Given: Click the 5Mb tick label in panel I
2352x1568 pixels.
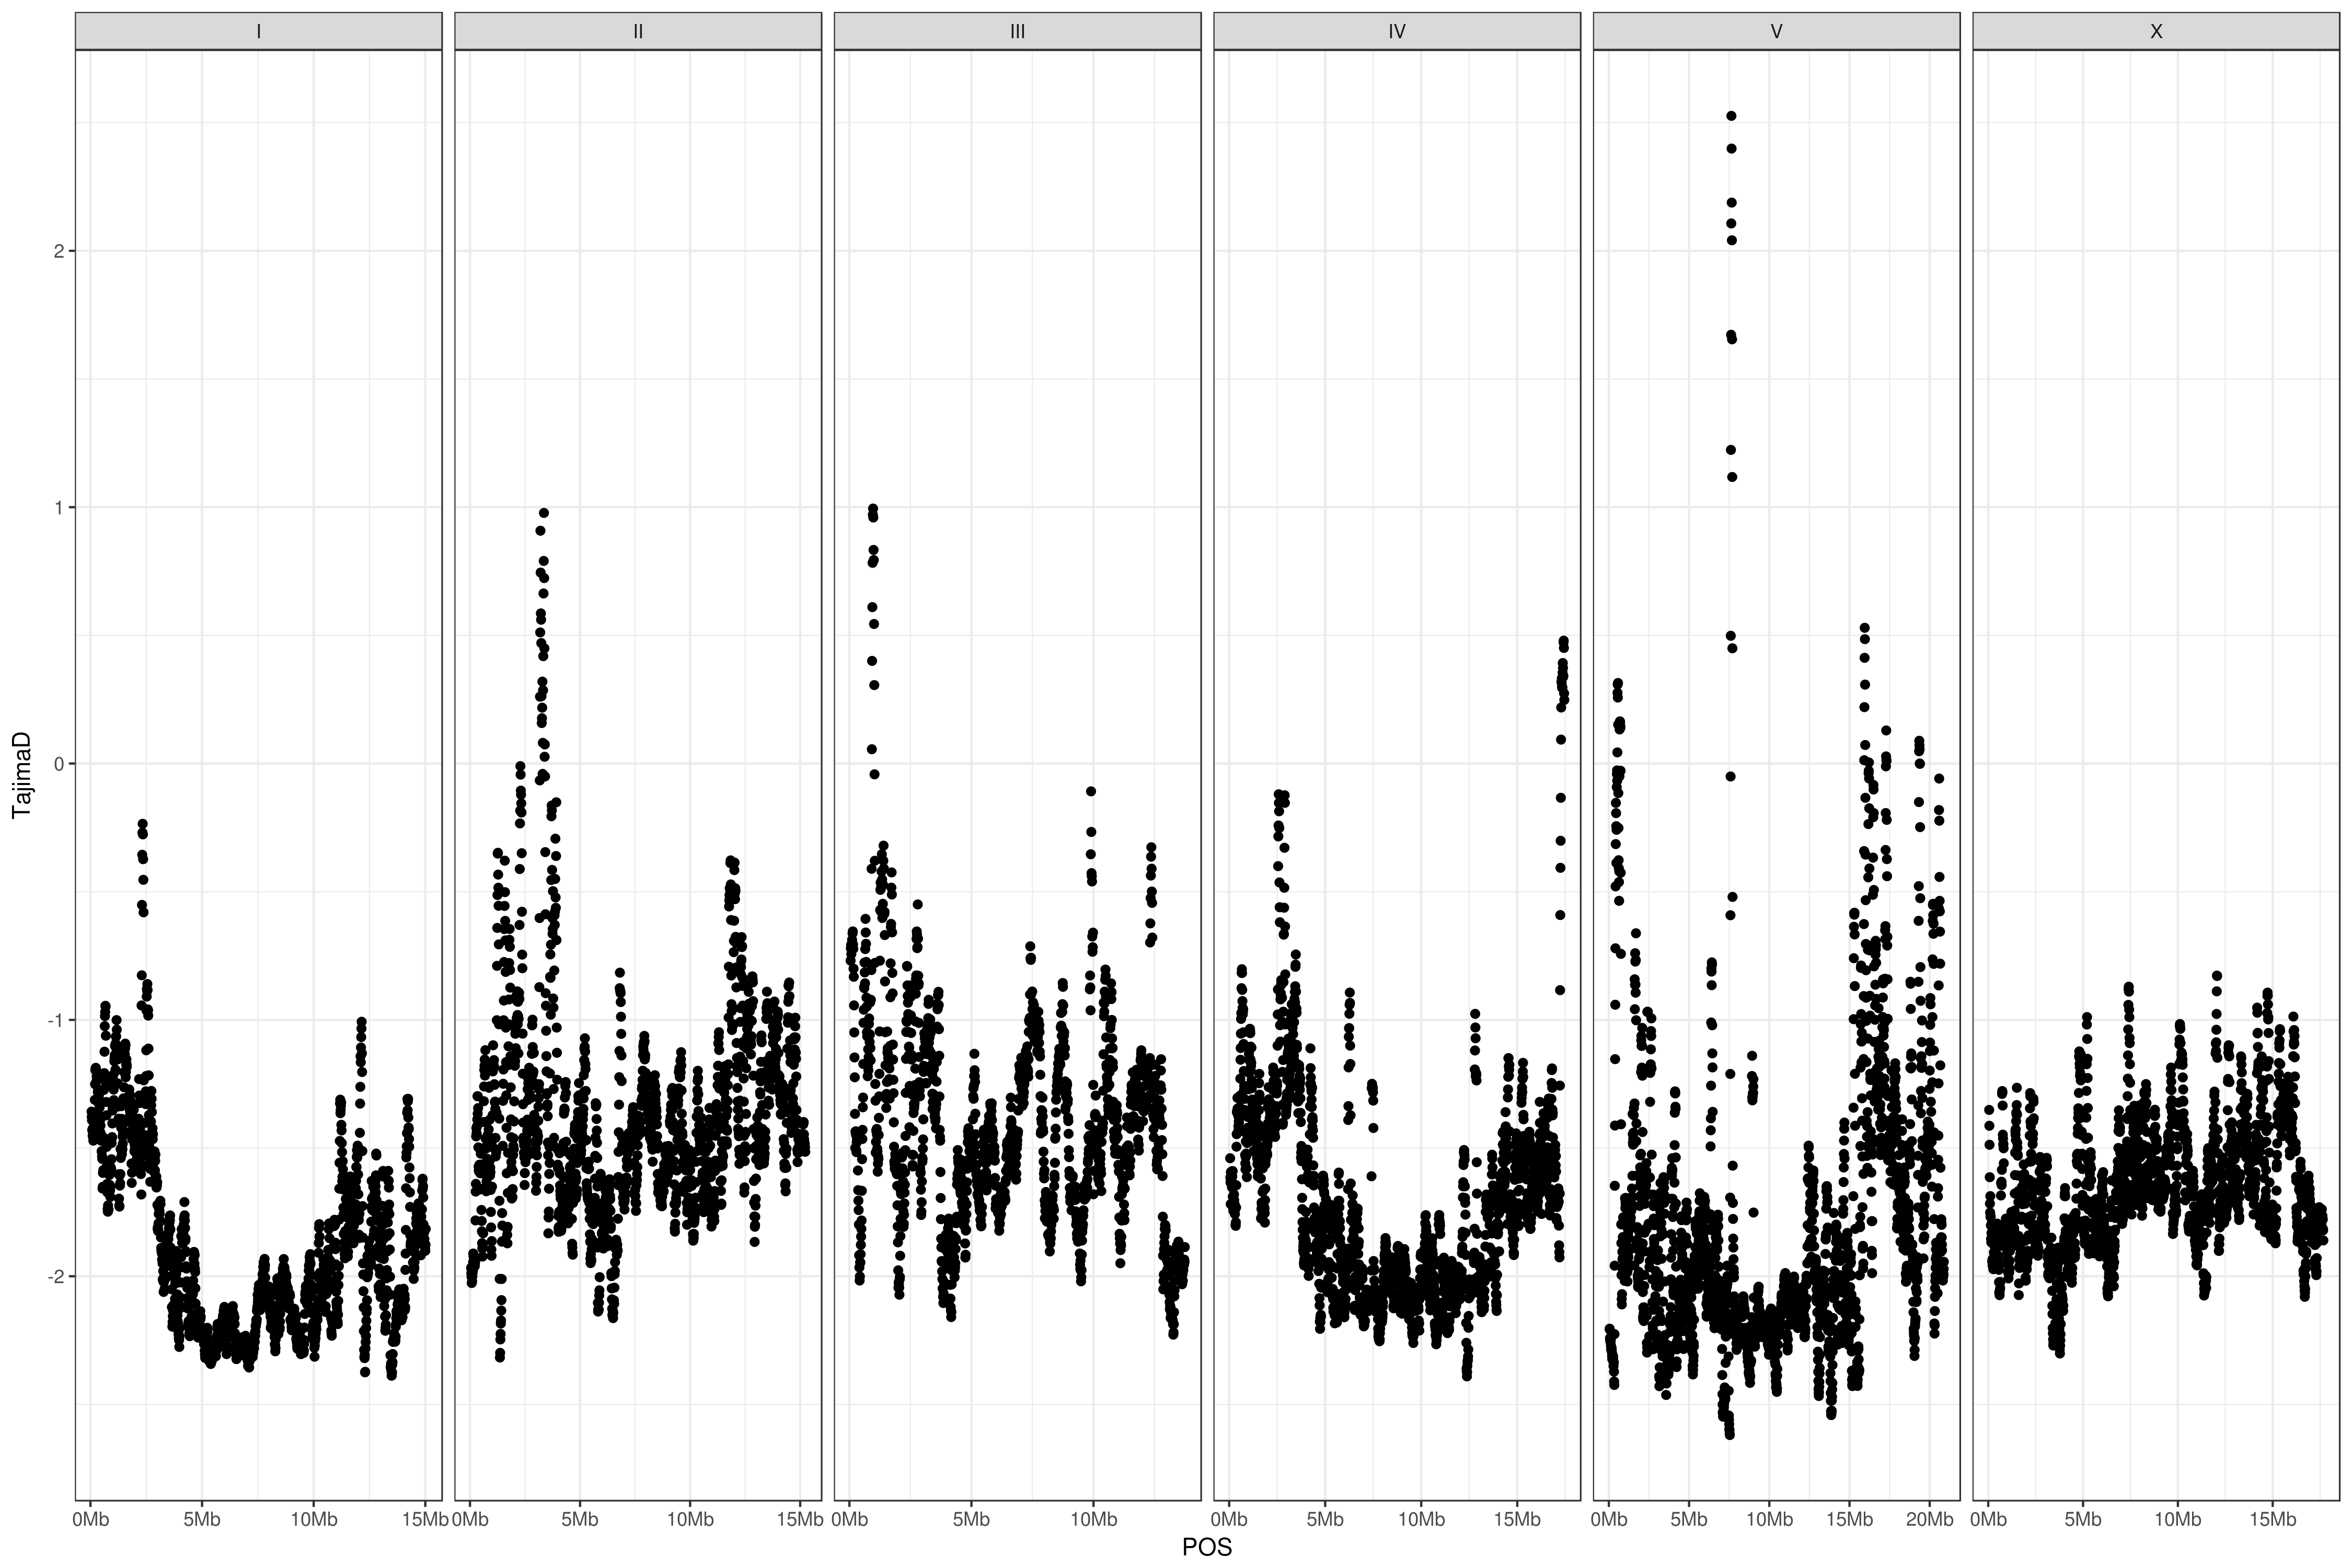Looking at the screenshot, I should [x=201, y=1520].
